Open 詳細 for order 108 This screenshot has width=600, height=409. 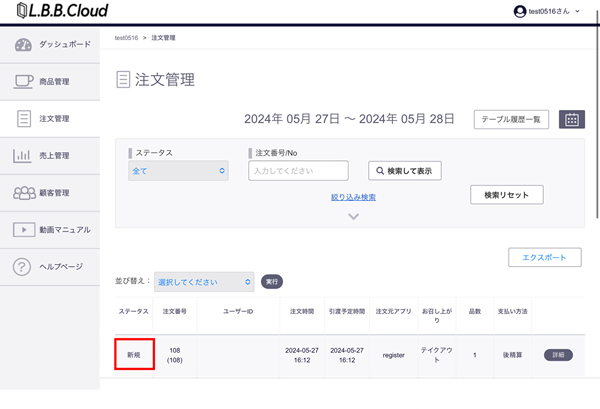tap(557, 355)
